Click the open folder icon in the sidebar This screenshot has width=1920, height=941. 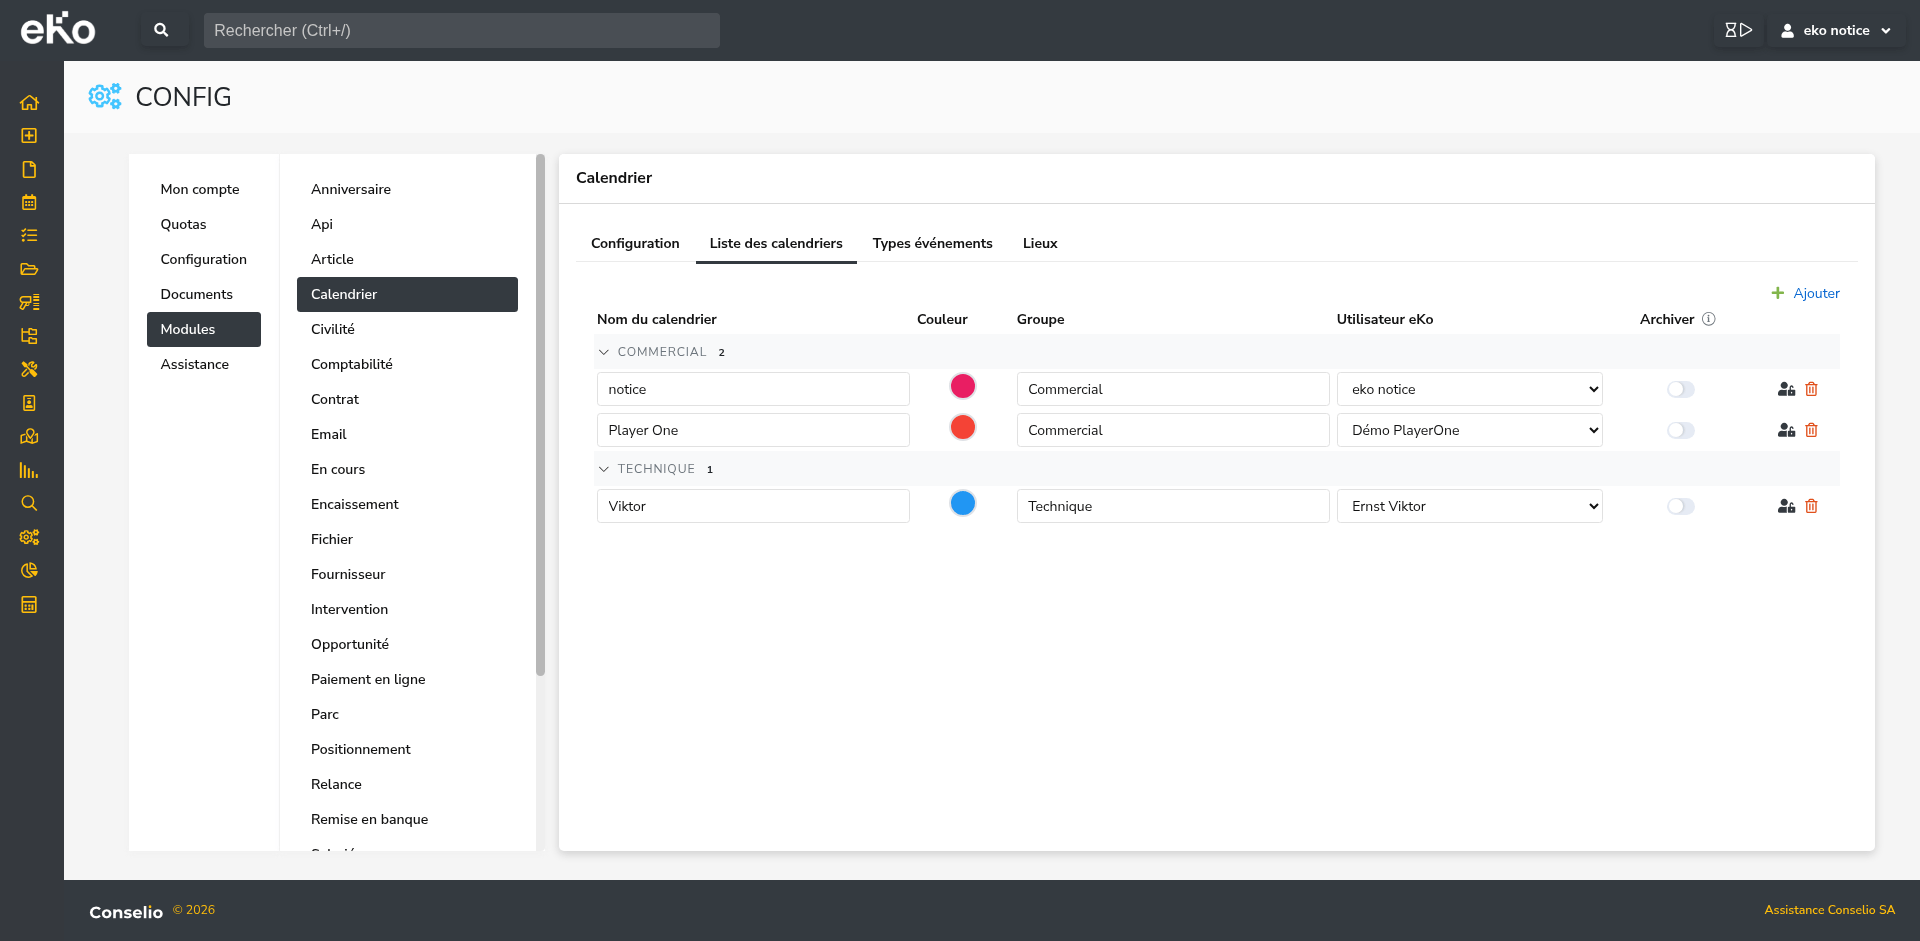(29, 269)
